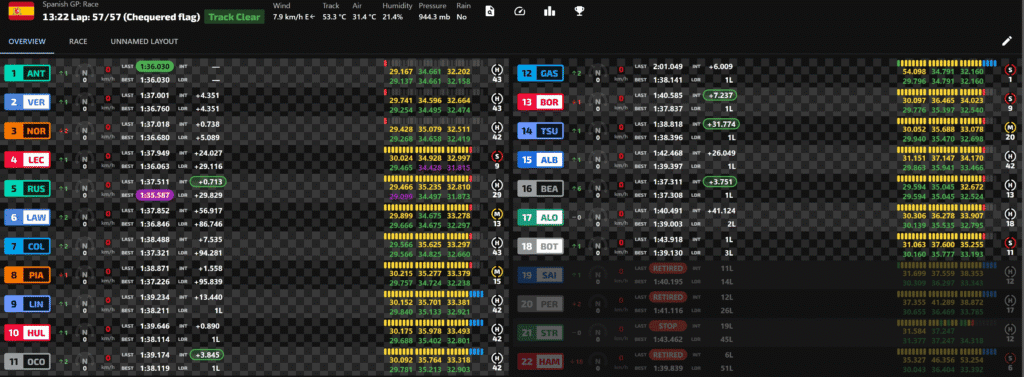Click GAS's mini-sector bar strip
This screenshot has width=1024, height=377.
coord(946,63)
